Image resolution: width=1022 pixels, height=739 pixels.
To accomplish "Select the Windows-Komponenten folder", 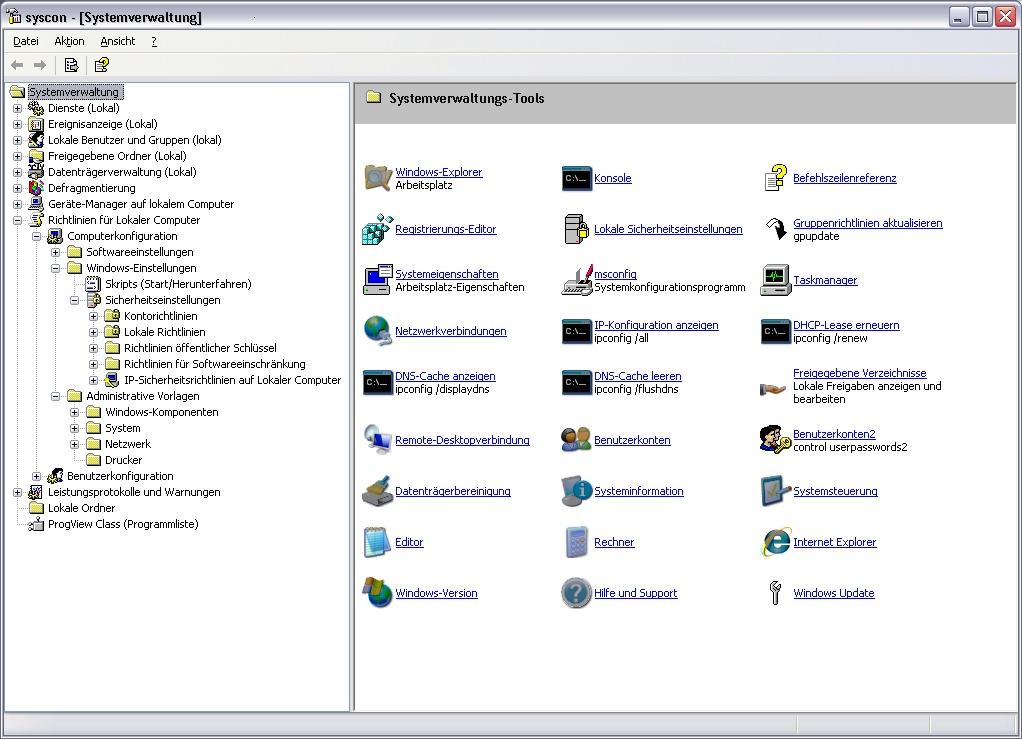I will pos(162,412).
